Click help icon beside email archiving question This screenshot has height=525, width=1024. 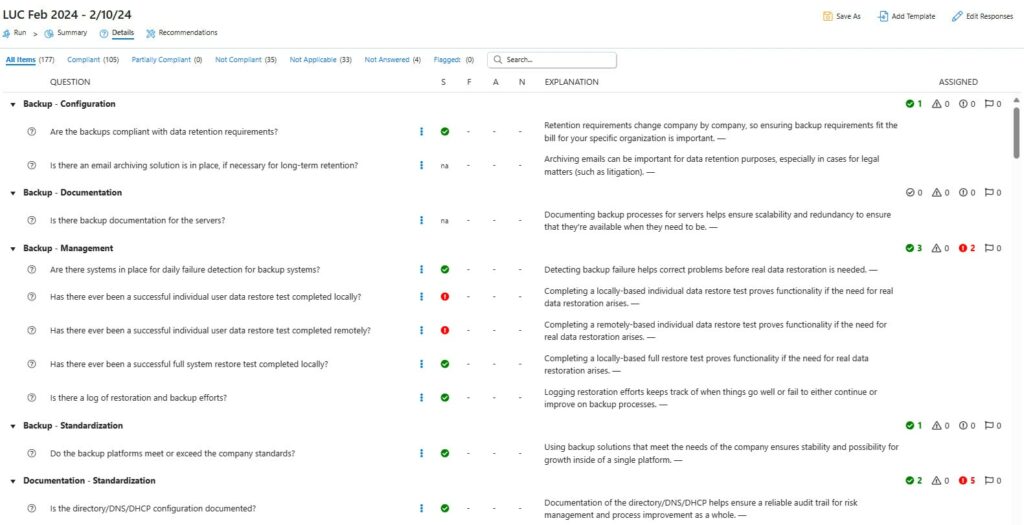coord(31,165)
